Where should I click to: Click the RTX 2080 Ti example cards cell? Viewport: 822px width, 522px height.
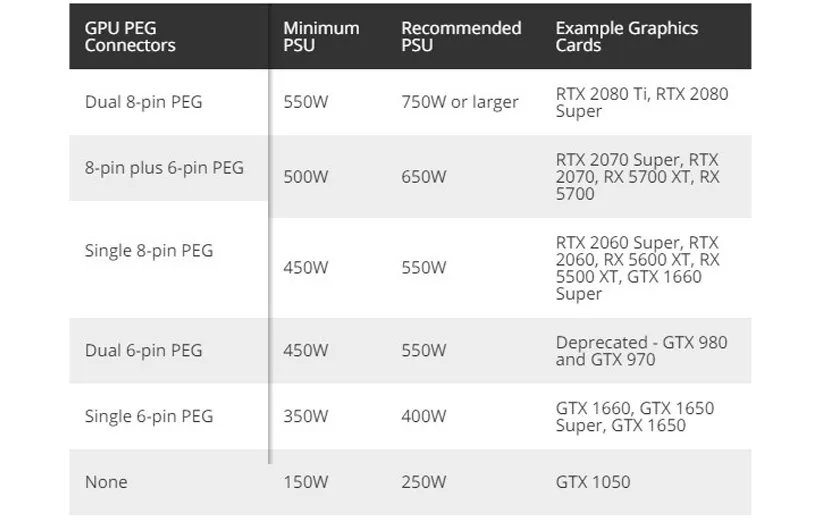[x=641, y=102]
